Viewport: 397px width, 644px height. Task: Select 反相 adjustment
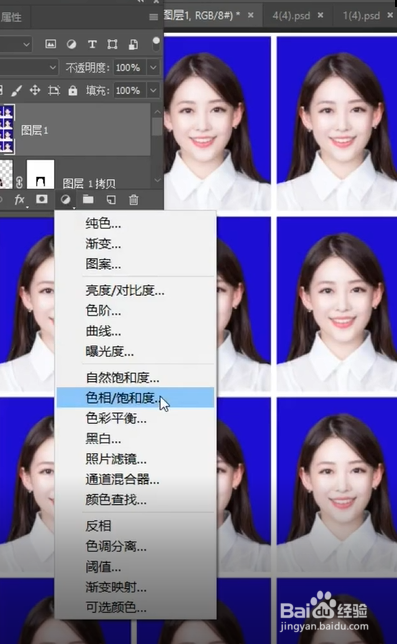tap(135, 526)
